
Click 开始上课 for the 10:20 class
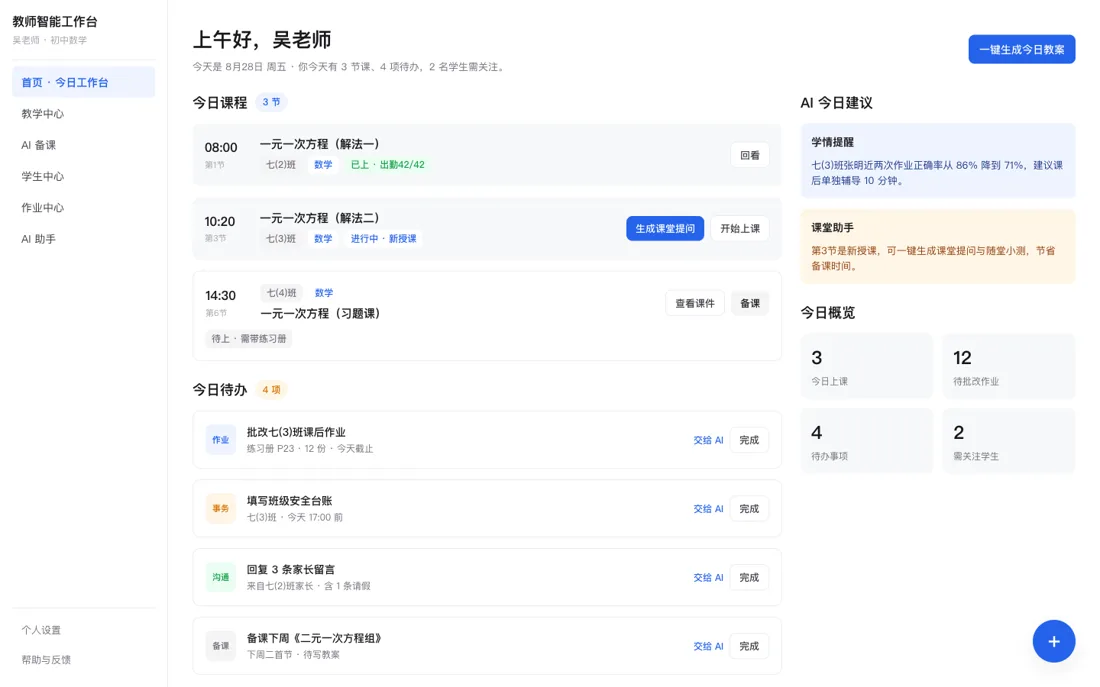pos(739,229)
